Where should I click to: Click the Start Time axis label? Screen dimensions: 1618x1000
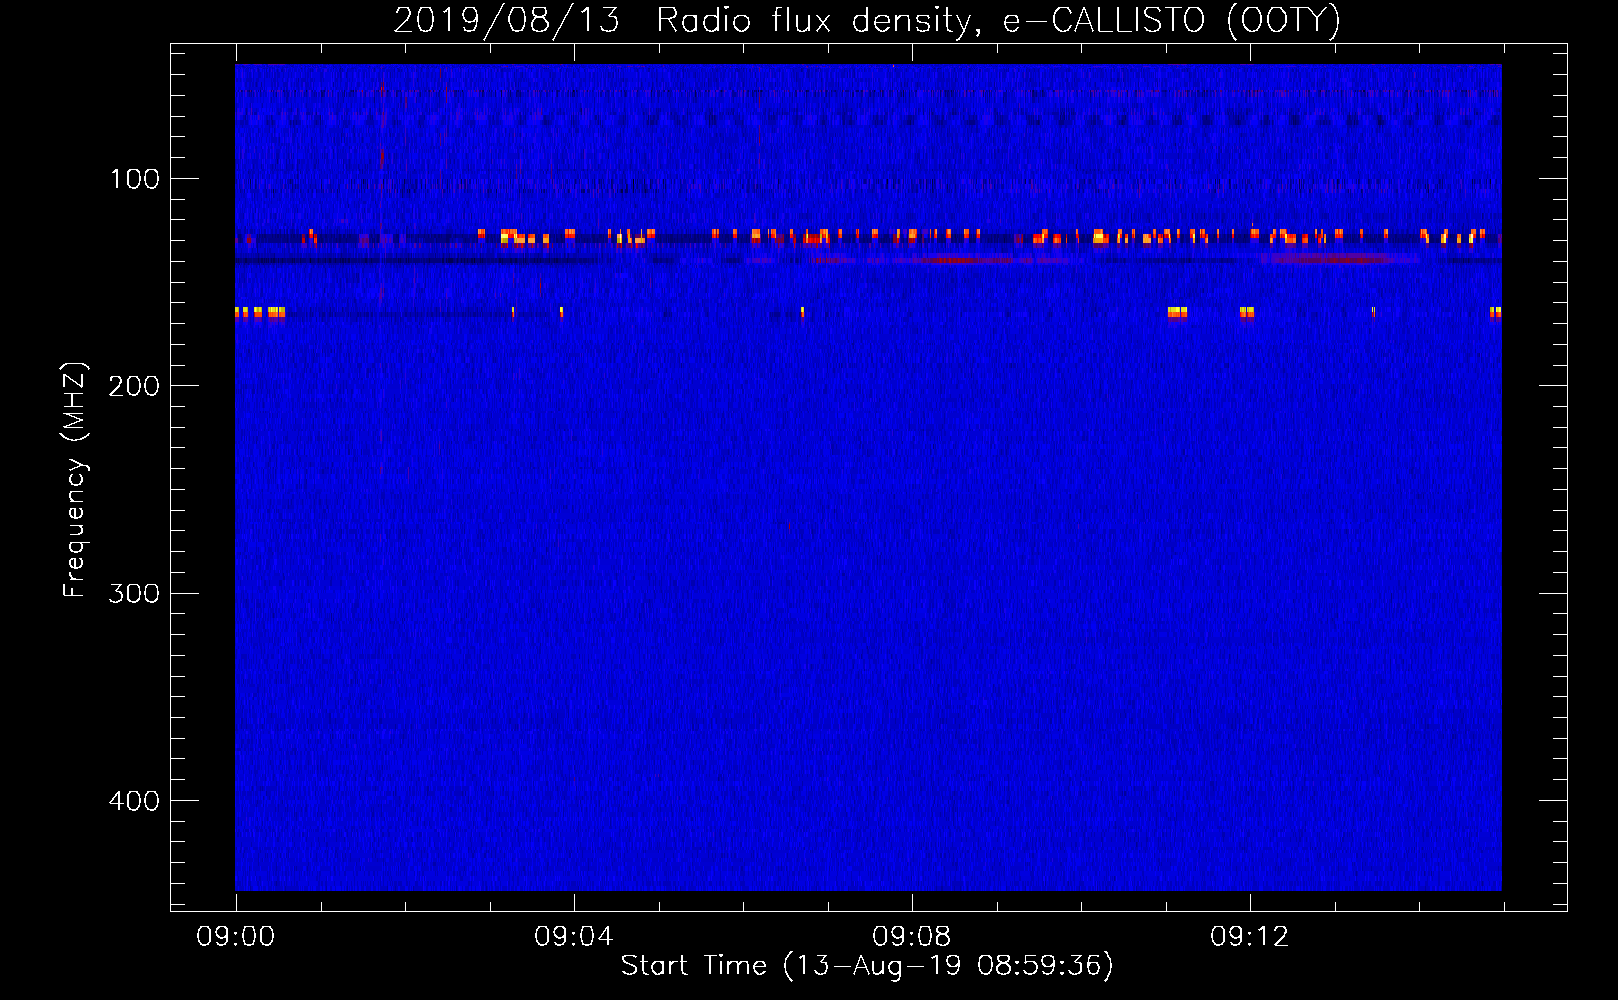[x=867, y=966]
